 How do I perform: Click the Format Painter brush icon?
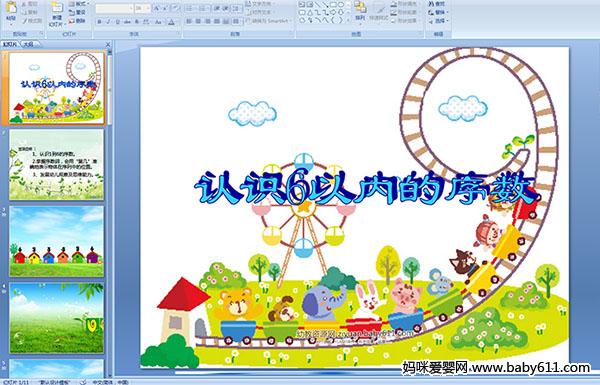point(32,21)
